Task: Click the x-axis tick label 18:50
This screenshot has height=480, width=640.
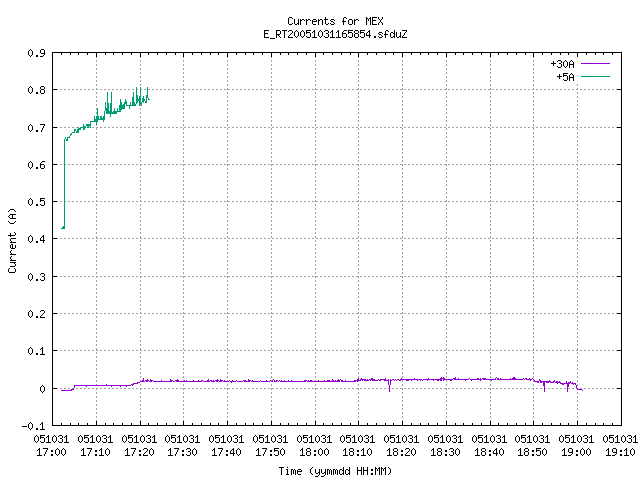Action: point(532,452)
